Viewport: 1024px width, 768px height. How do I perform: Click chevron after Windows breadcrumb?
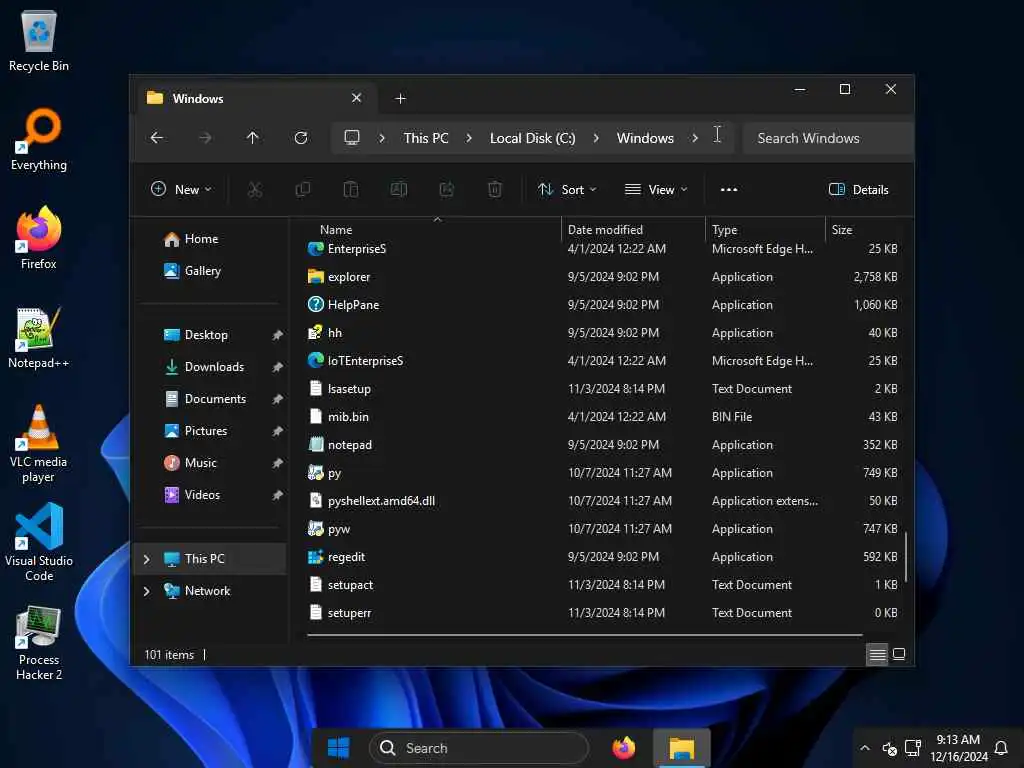[695, 138]
